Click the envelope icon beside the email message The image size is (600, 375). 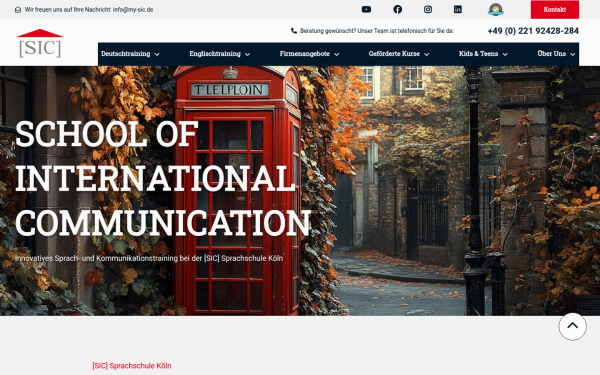coord(18,10)
